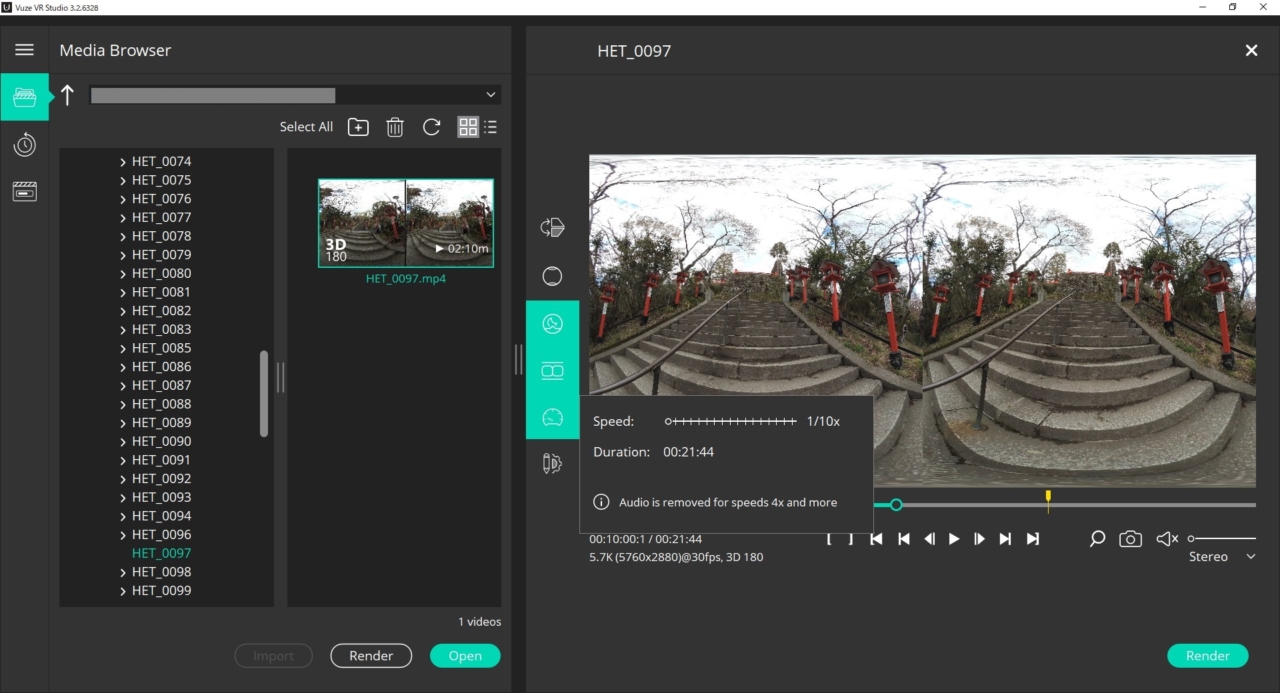
Task: Toggle the speed gauge tool
Action: [552, 417]
